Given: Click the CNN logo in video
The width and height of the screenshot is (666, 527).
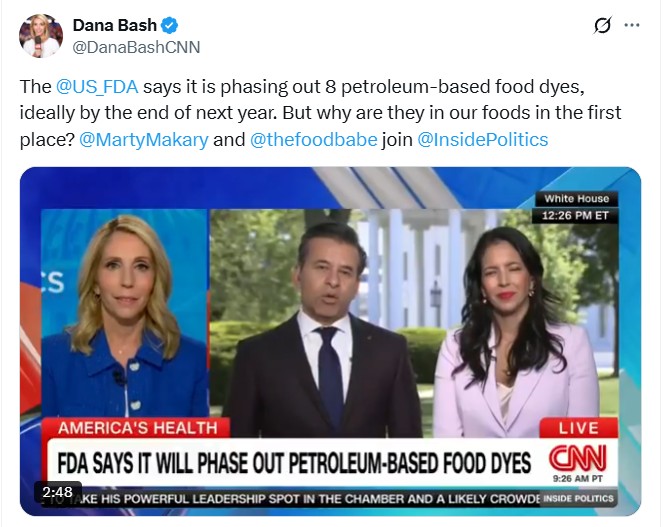Looking at the screenshot, I should coord(578,459).
